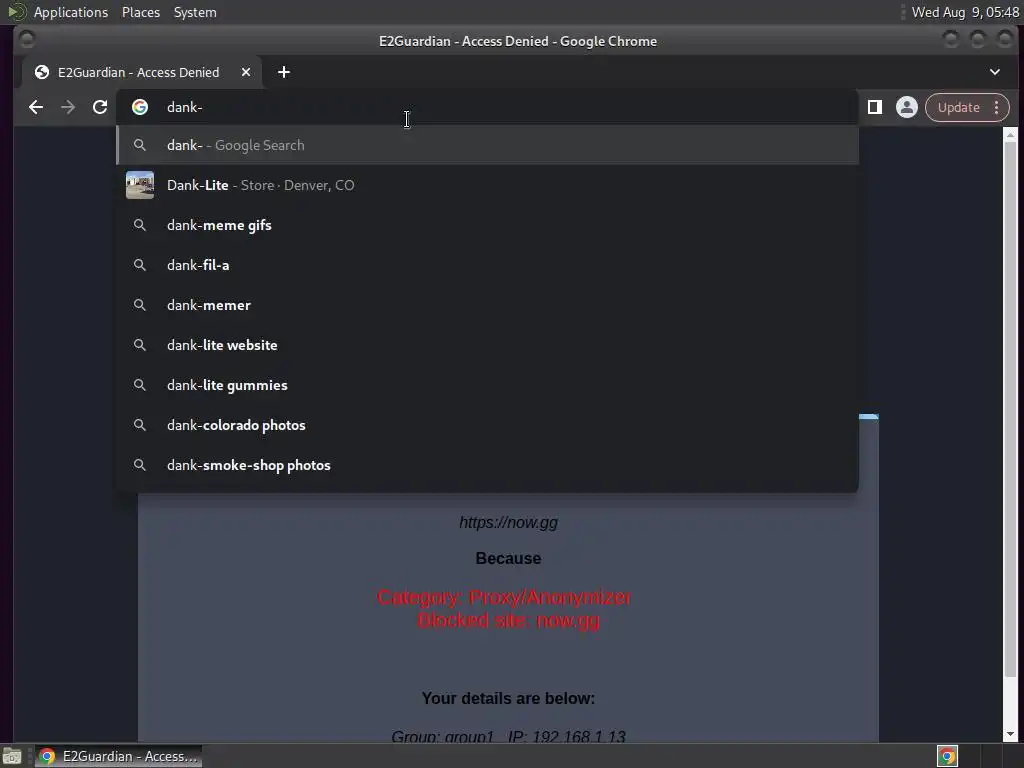Pick the dank-smoke-shop photos suggestion

tap(487, 465)
